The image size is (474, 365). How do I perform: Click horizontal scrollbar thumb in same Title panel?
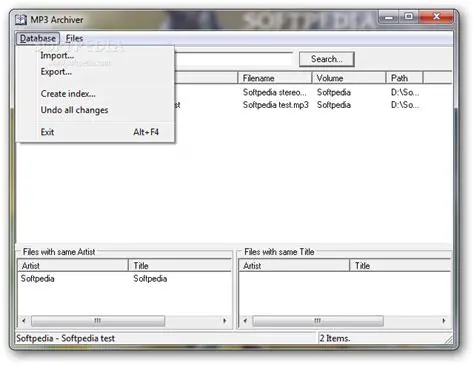tap(318, 321)
